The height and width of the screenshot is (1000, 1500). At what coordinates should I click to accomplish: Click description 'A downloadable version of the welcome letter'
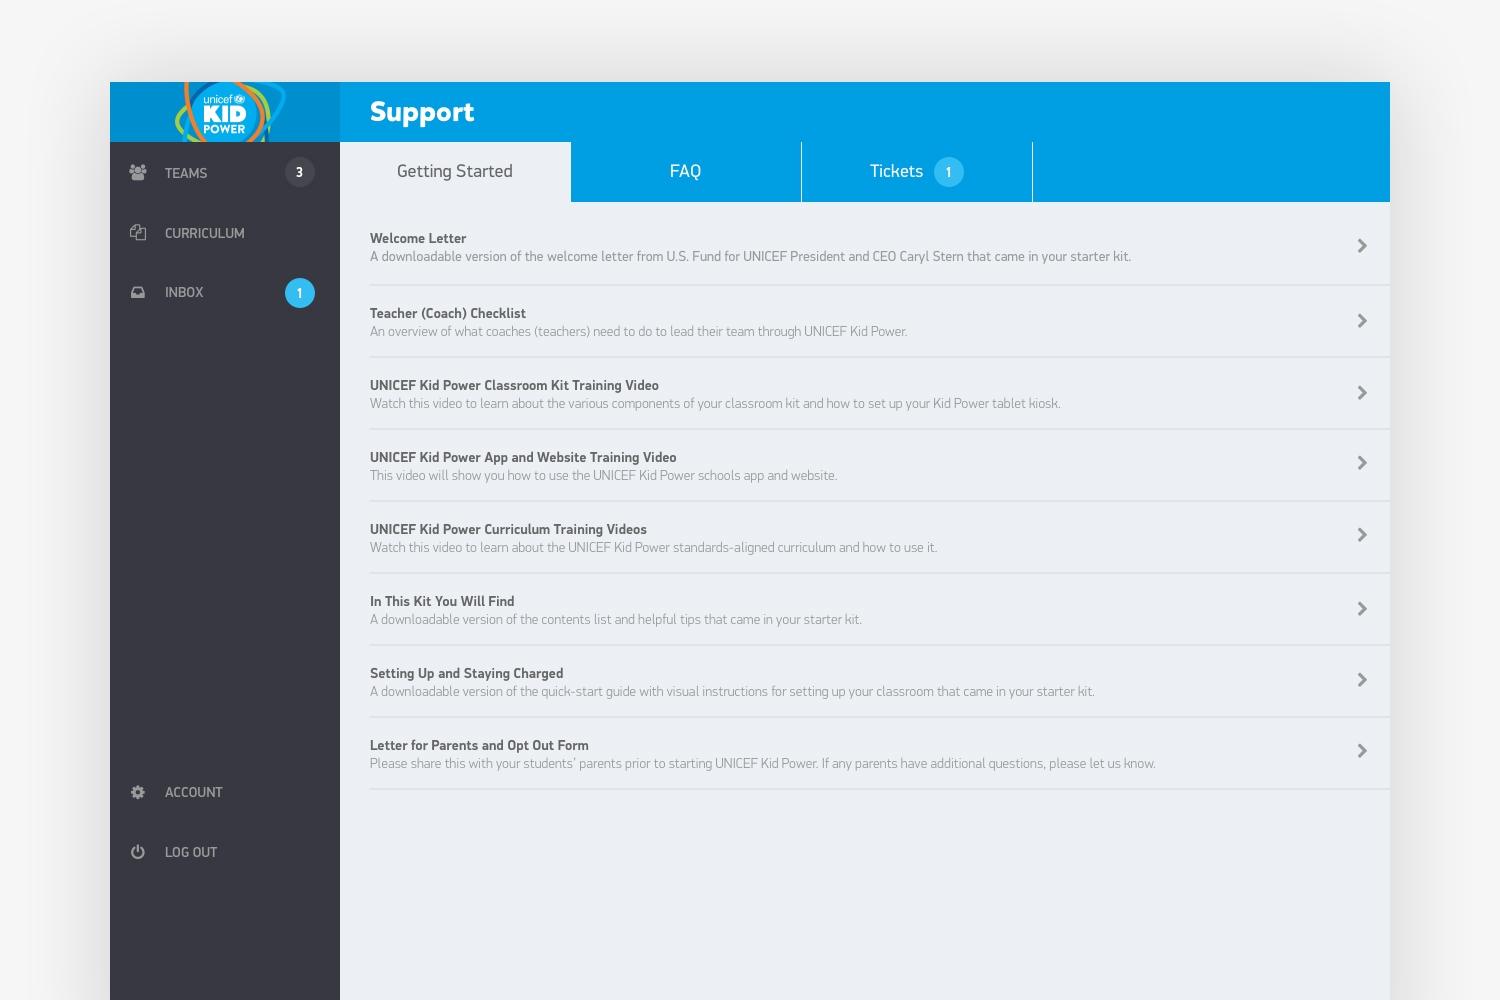[750, 256]
